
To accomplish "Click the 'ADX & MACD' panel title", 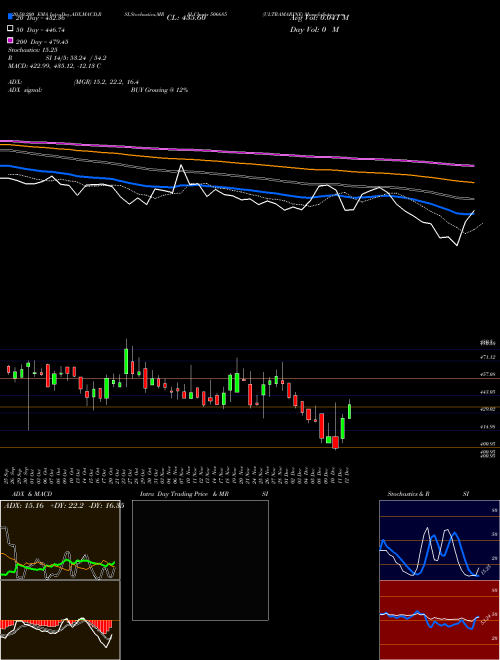I will [x=32, y=494].
